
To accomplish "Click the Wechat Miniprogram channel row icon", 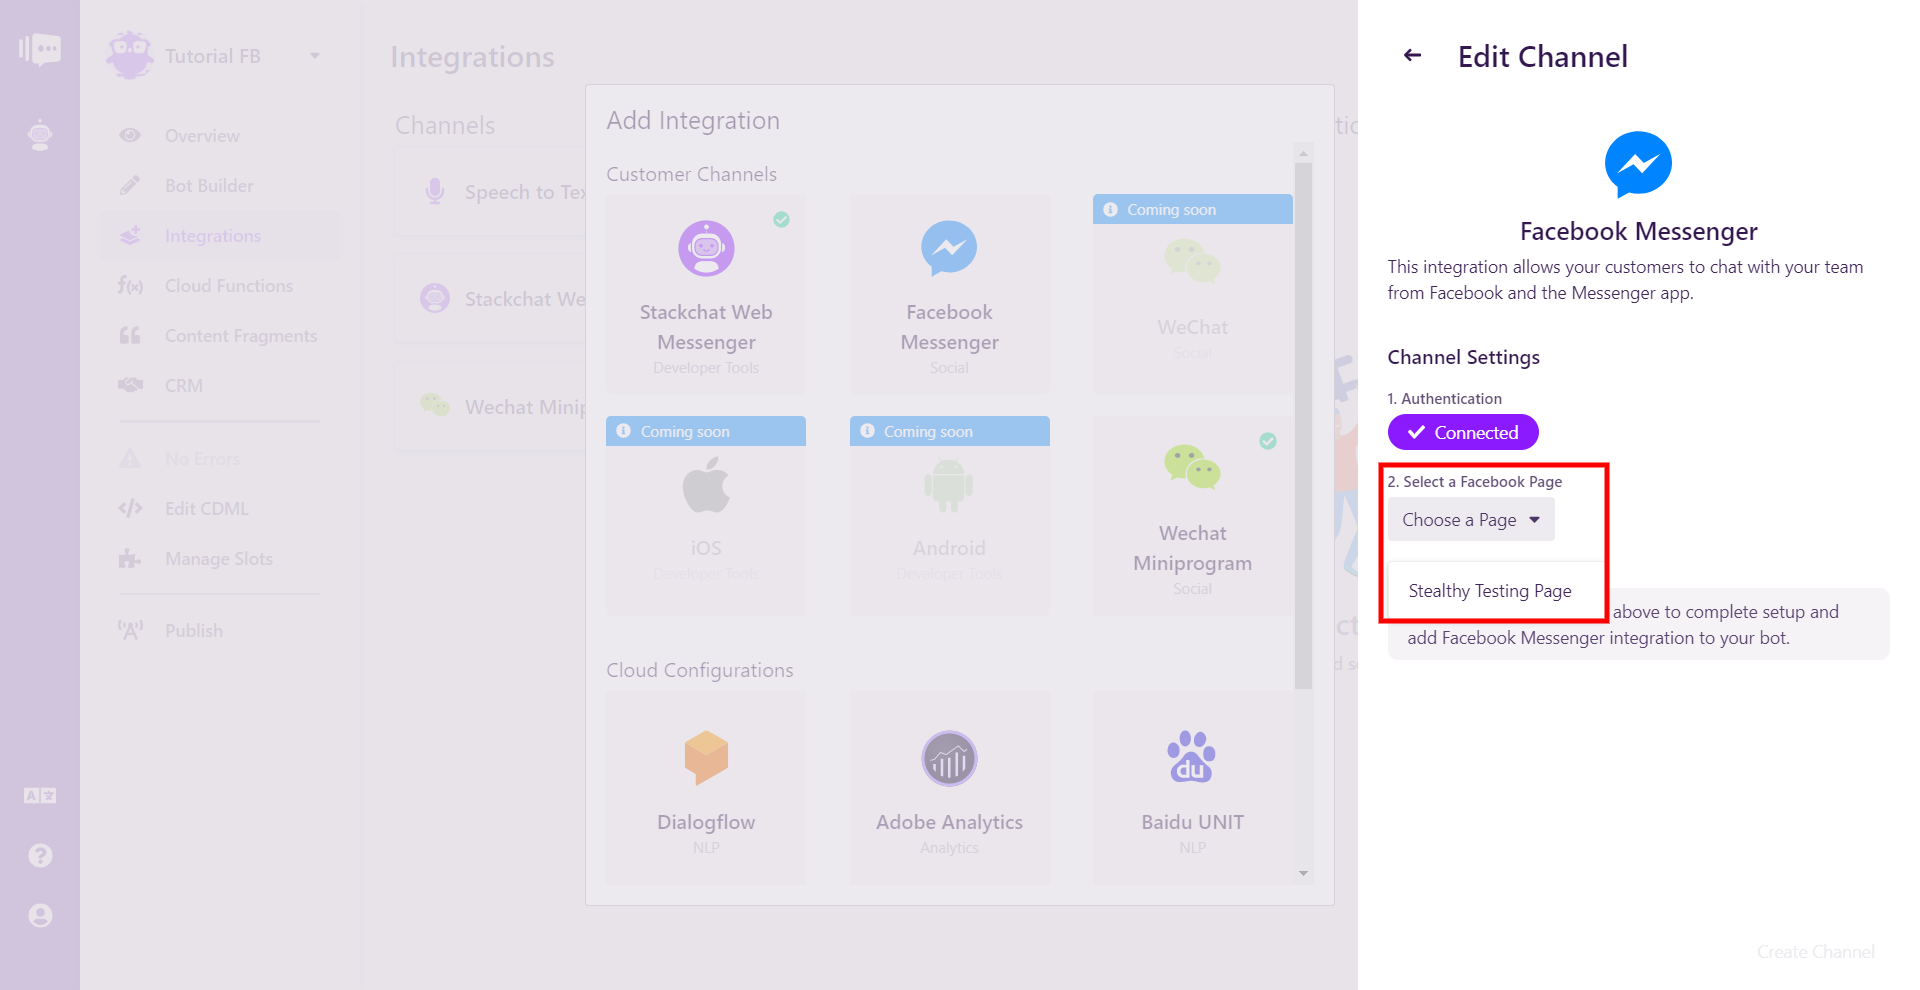I will coord(434,405).
